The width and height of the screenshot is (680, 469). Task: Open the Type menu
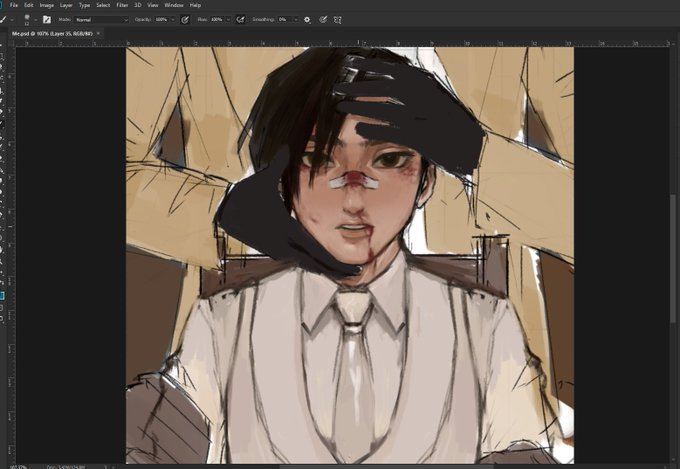[84, 5]
